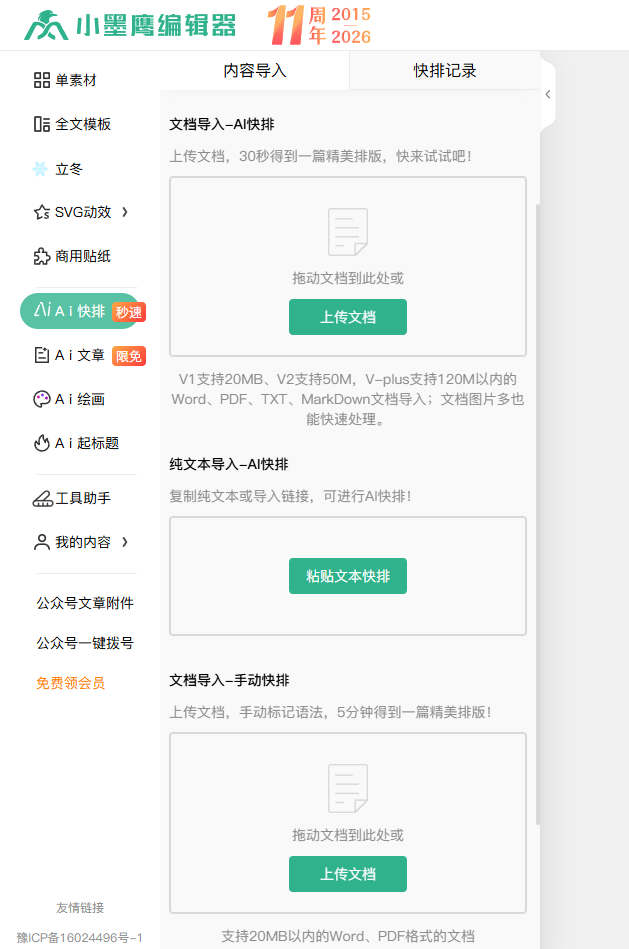This screenshot has height=949, width=629.
Task: Click the document icon in 手动快排 upload box
Action: tap(347, 789)
